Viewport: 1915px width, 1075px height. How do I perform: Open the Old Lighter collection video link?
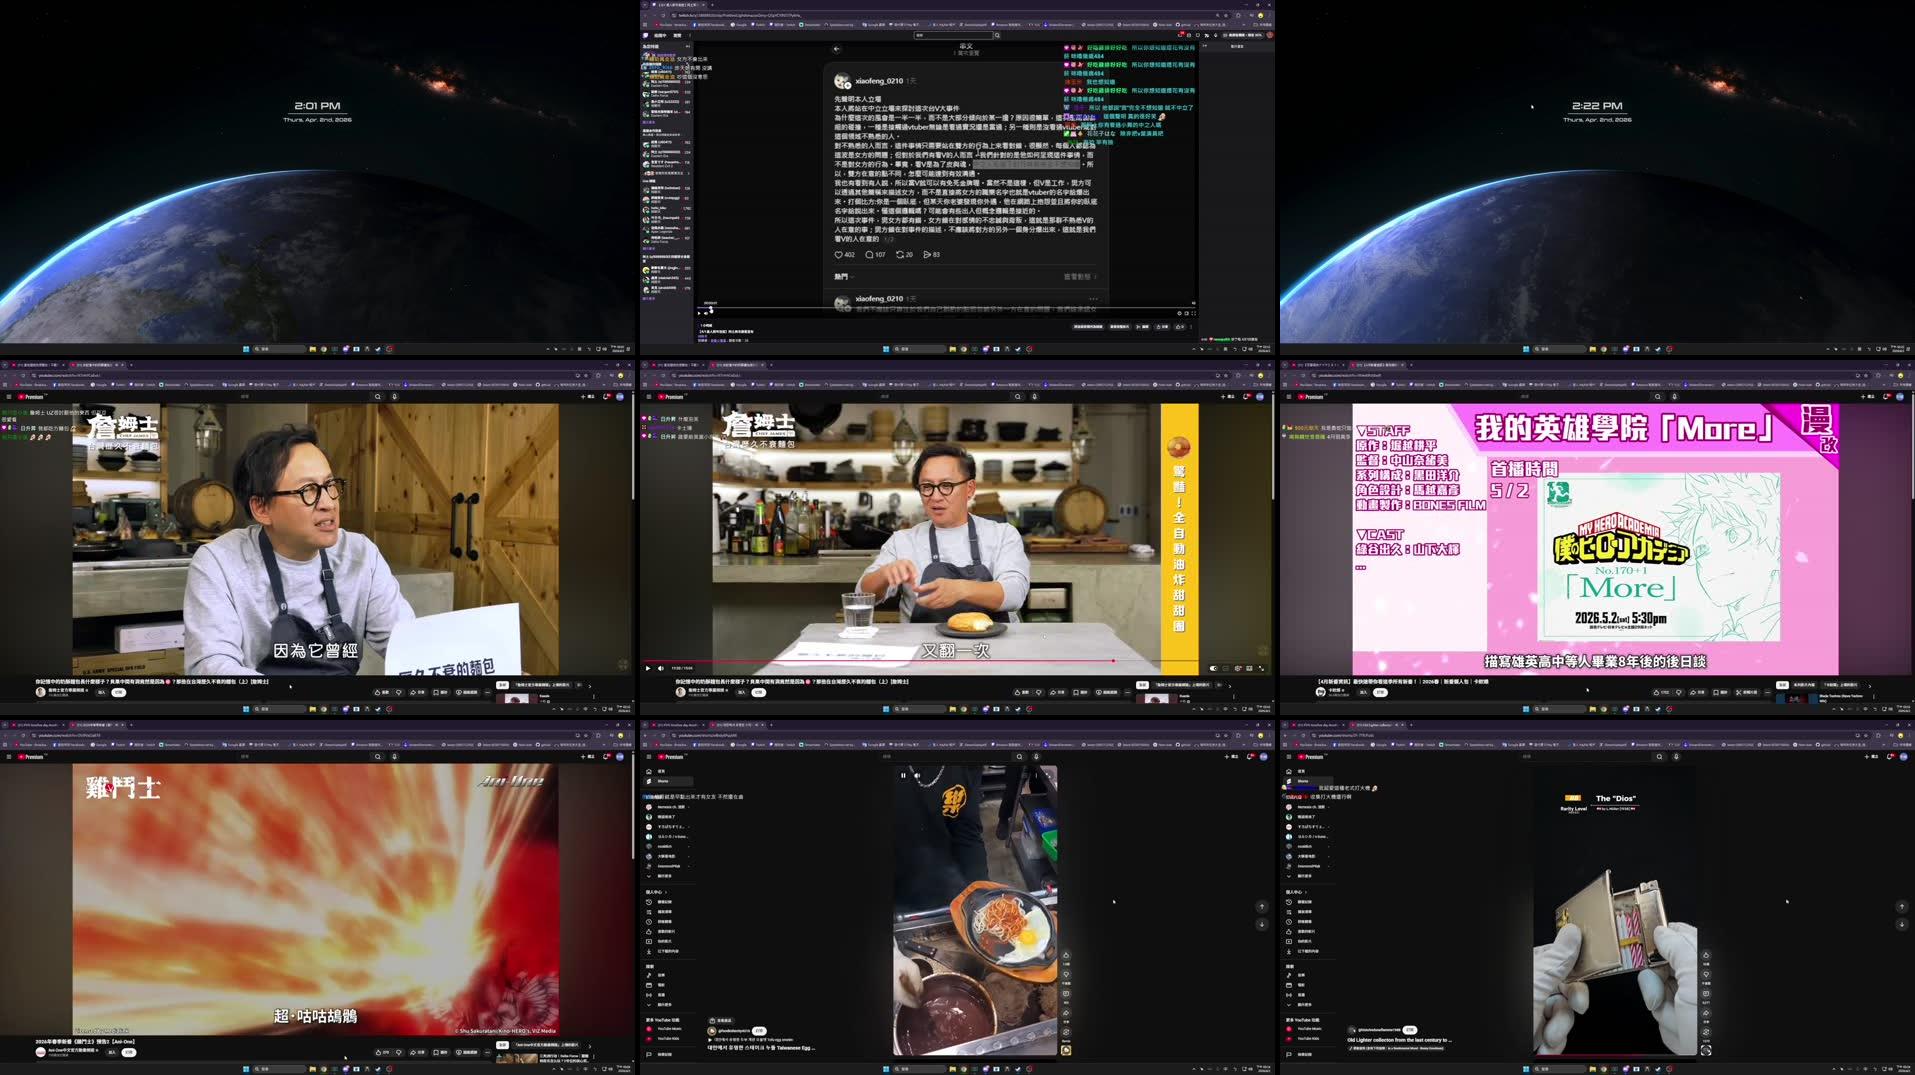coord(1400,1040)
